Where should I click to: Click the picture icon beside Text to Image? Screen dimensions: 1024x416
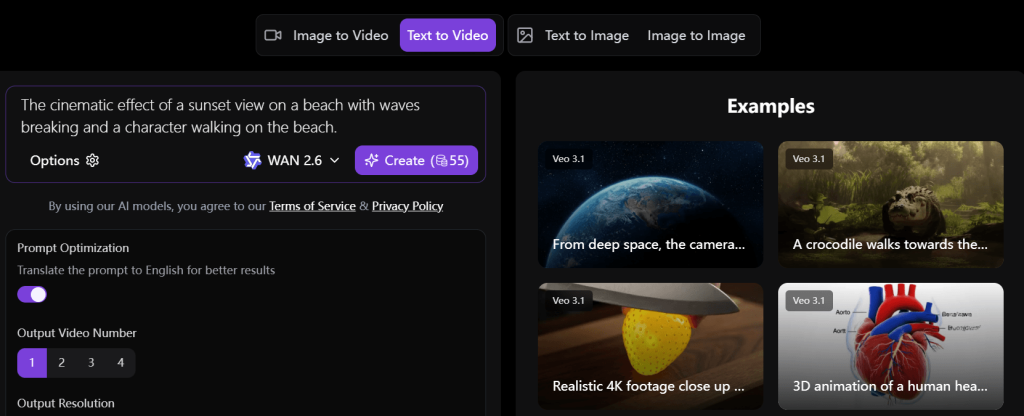pos(525,35)
